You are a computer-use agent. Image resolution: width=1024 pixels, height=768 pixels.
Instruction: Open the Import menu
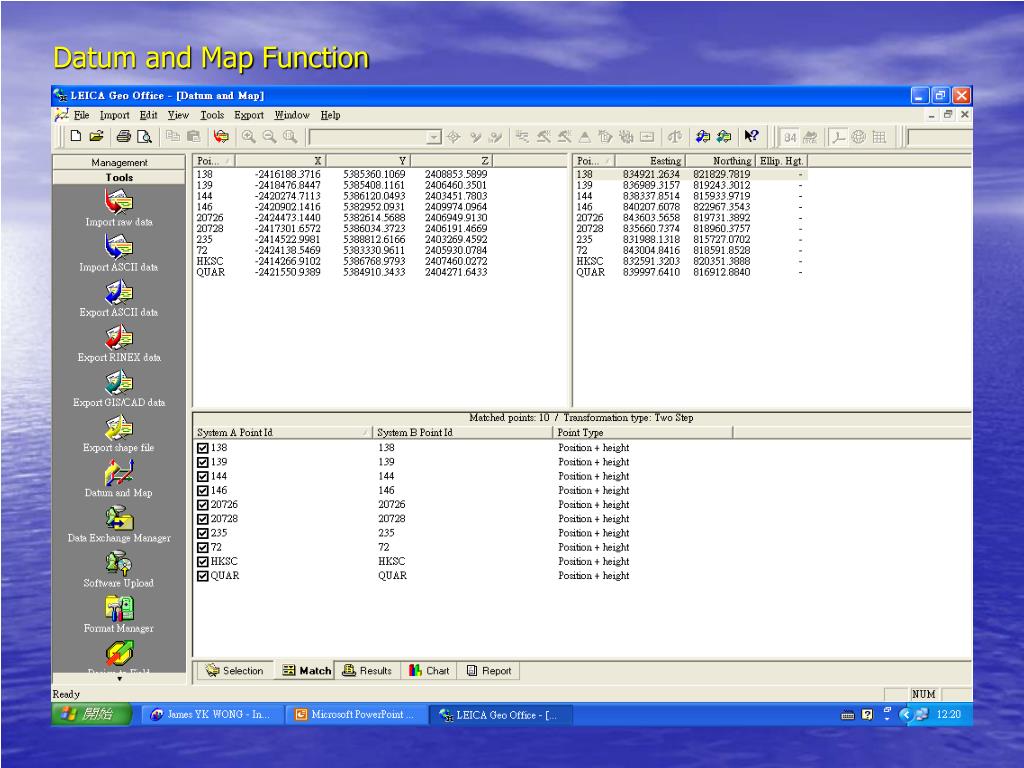(x=114, y=115)
